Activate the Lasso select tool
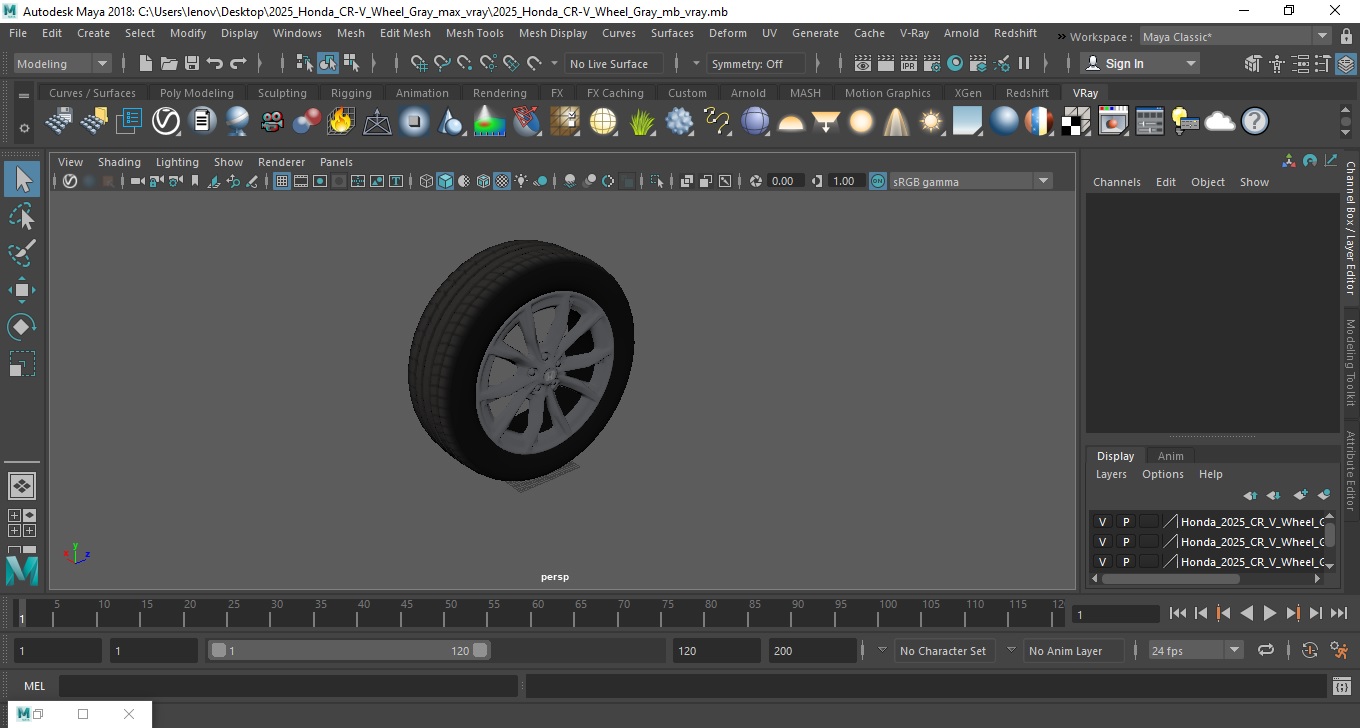This screenshot has width=1360, height=728. pos(22,217)
